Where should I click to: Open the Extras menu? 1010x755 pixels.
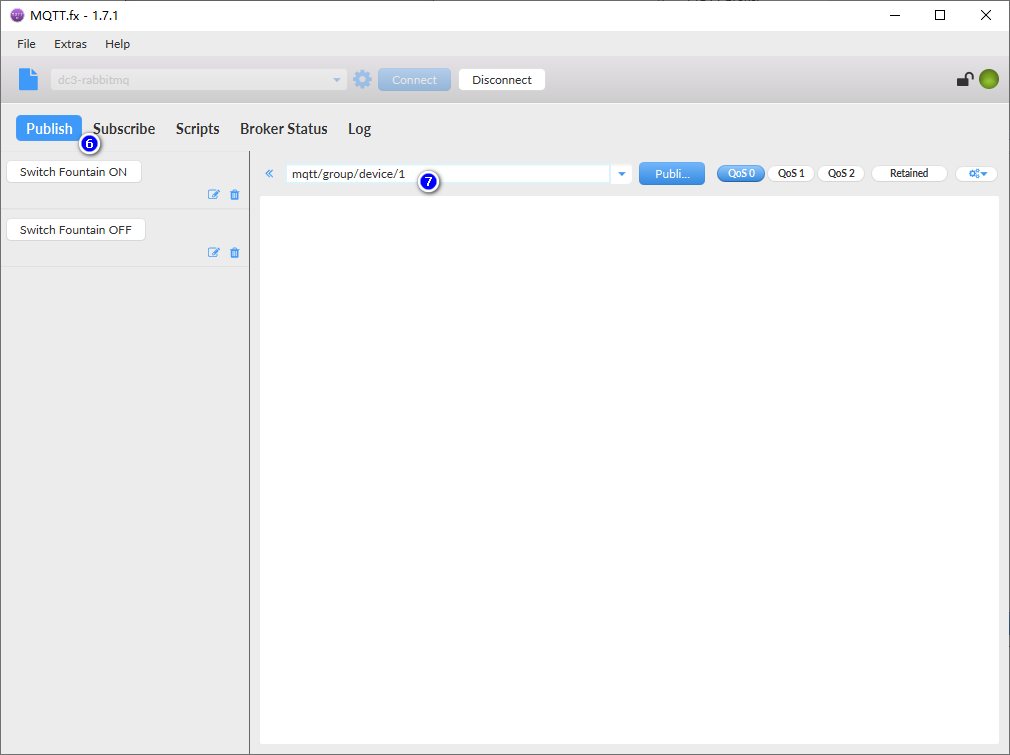click(70, 44)
